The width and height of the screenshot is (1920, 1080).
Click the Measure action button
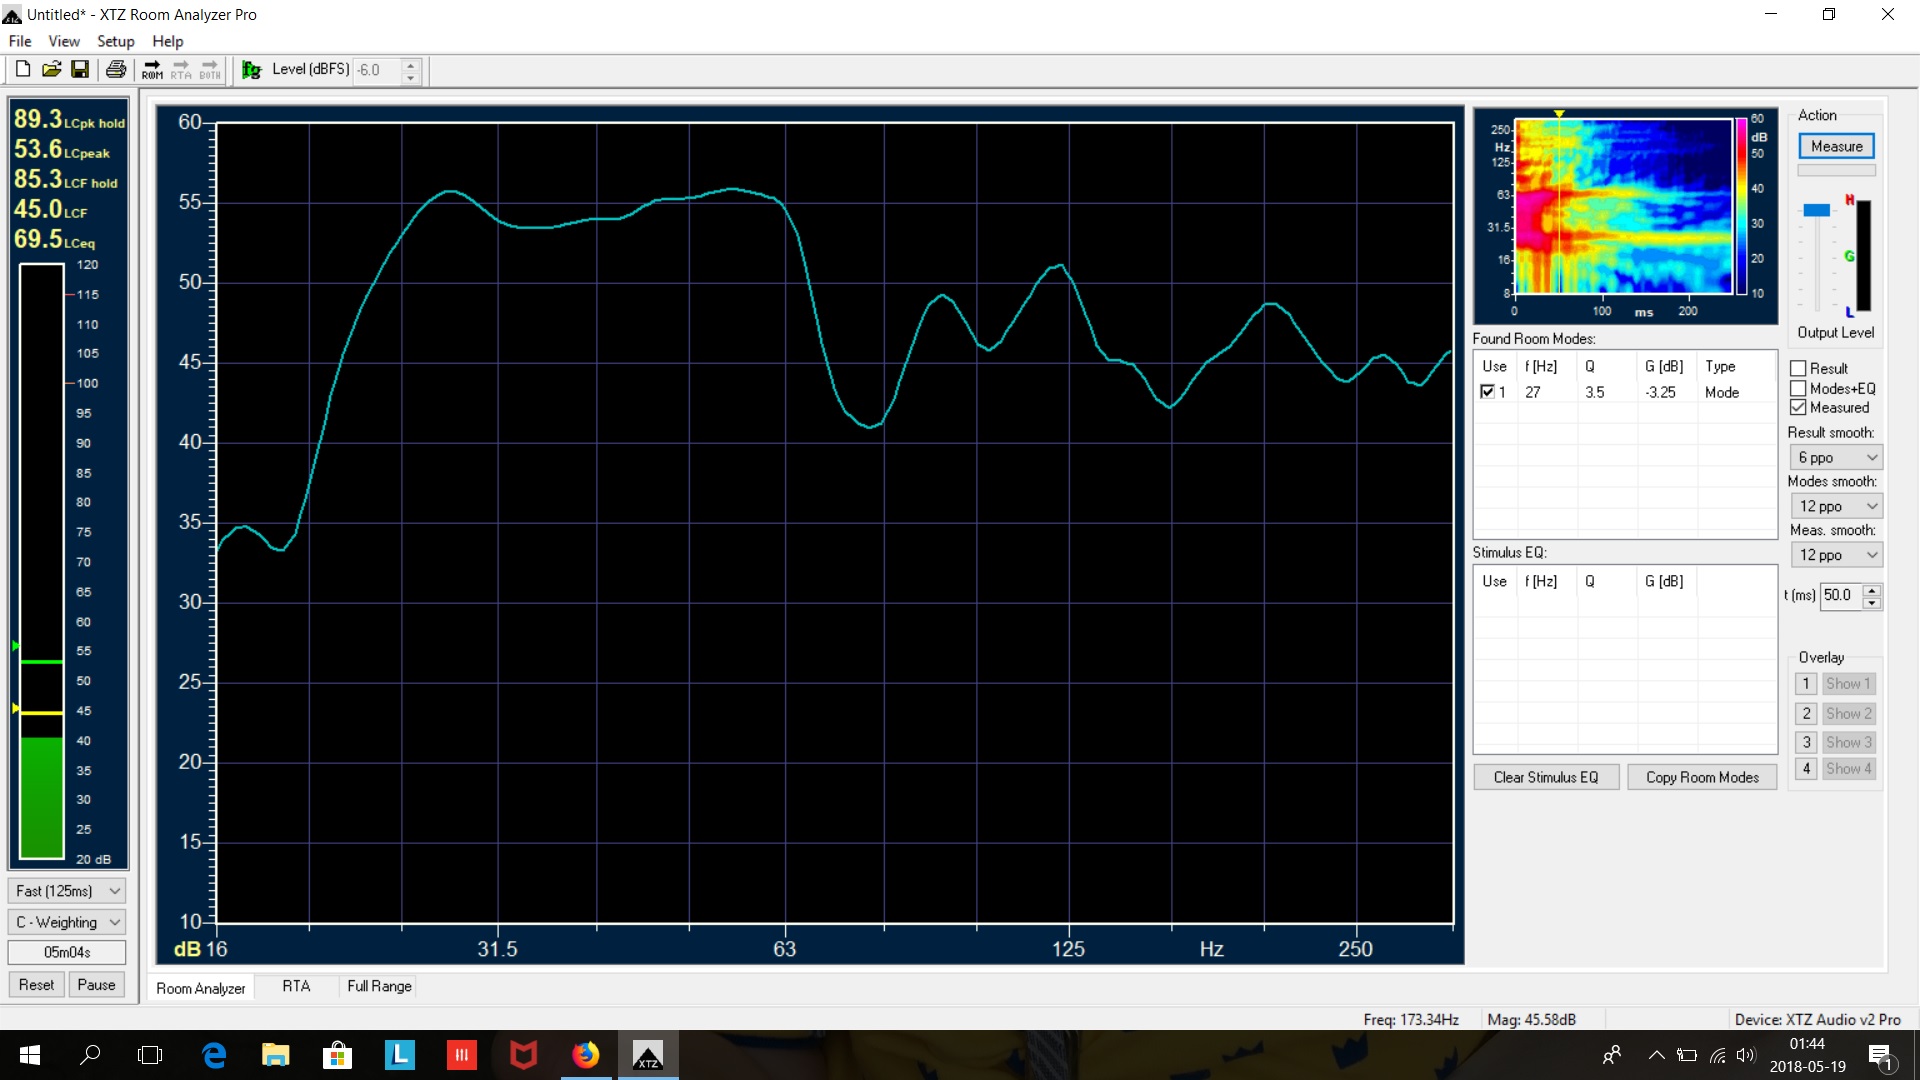tap(1837, 145)
